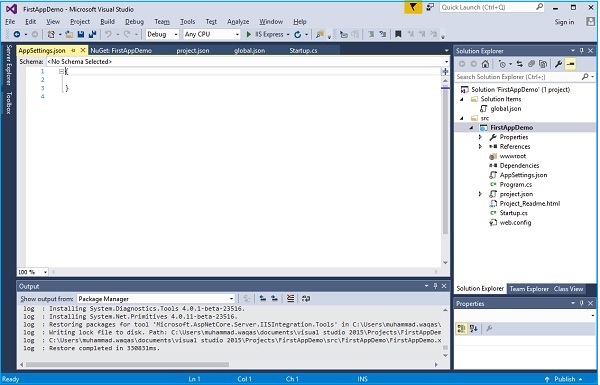Click the Sign in link

(564, 22)
